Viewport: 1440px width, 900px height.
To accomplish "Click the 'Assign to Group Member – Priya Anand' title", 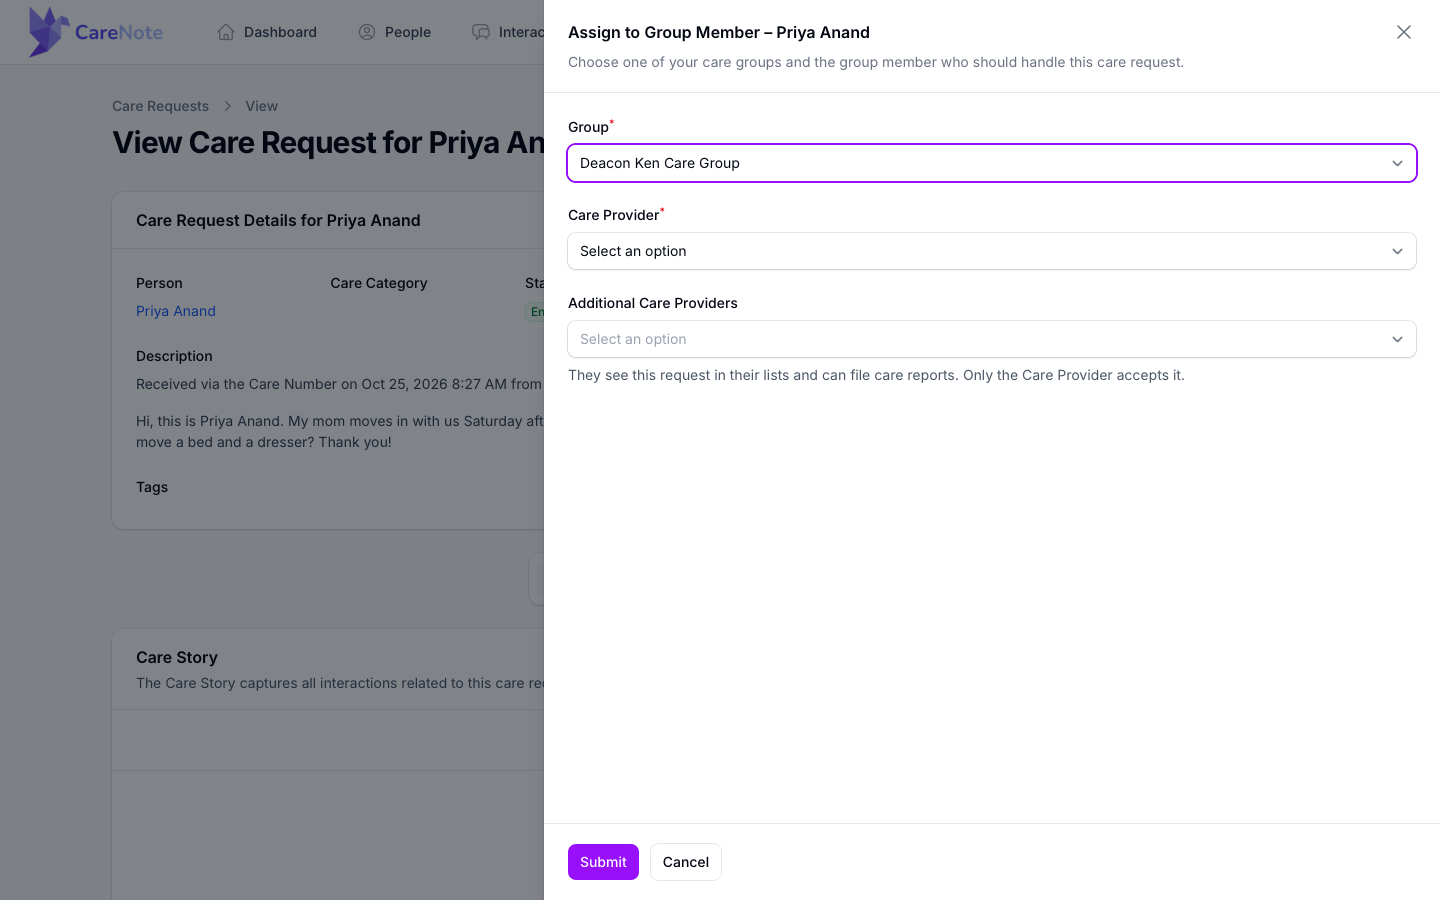I will 719,32.
